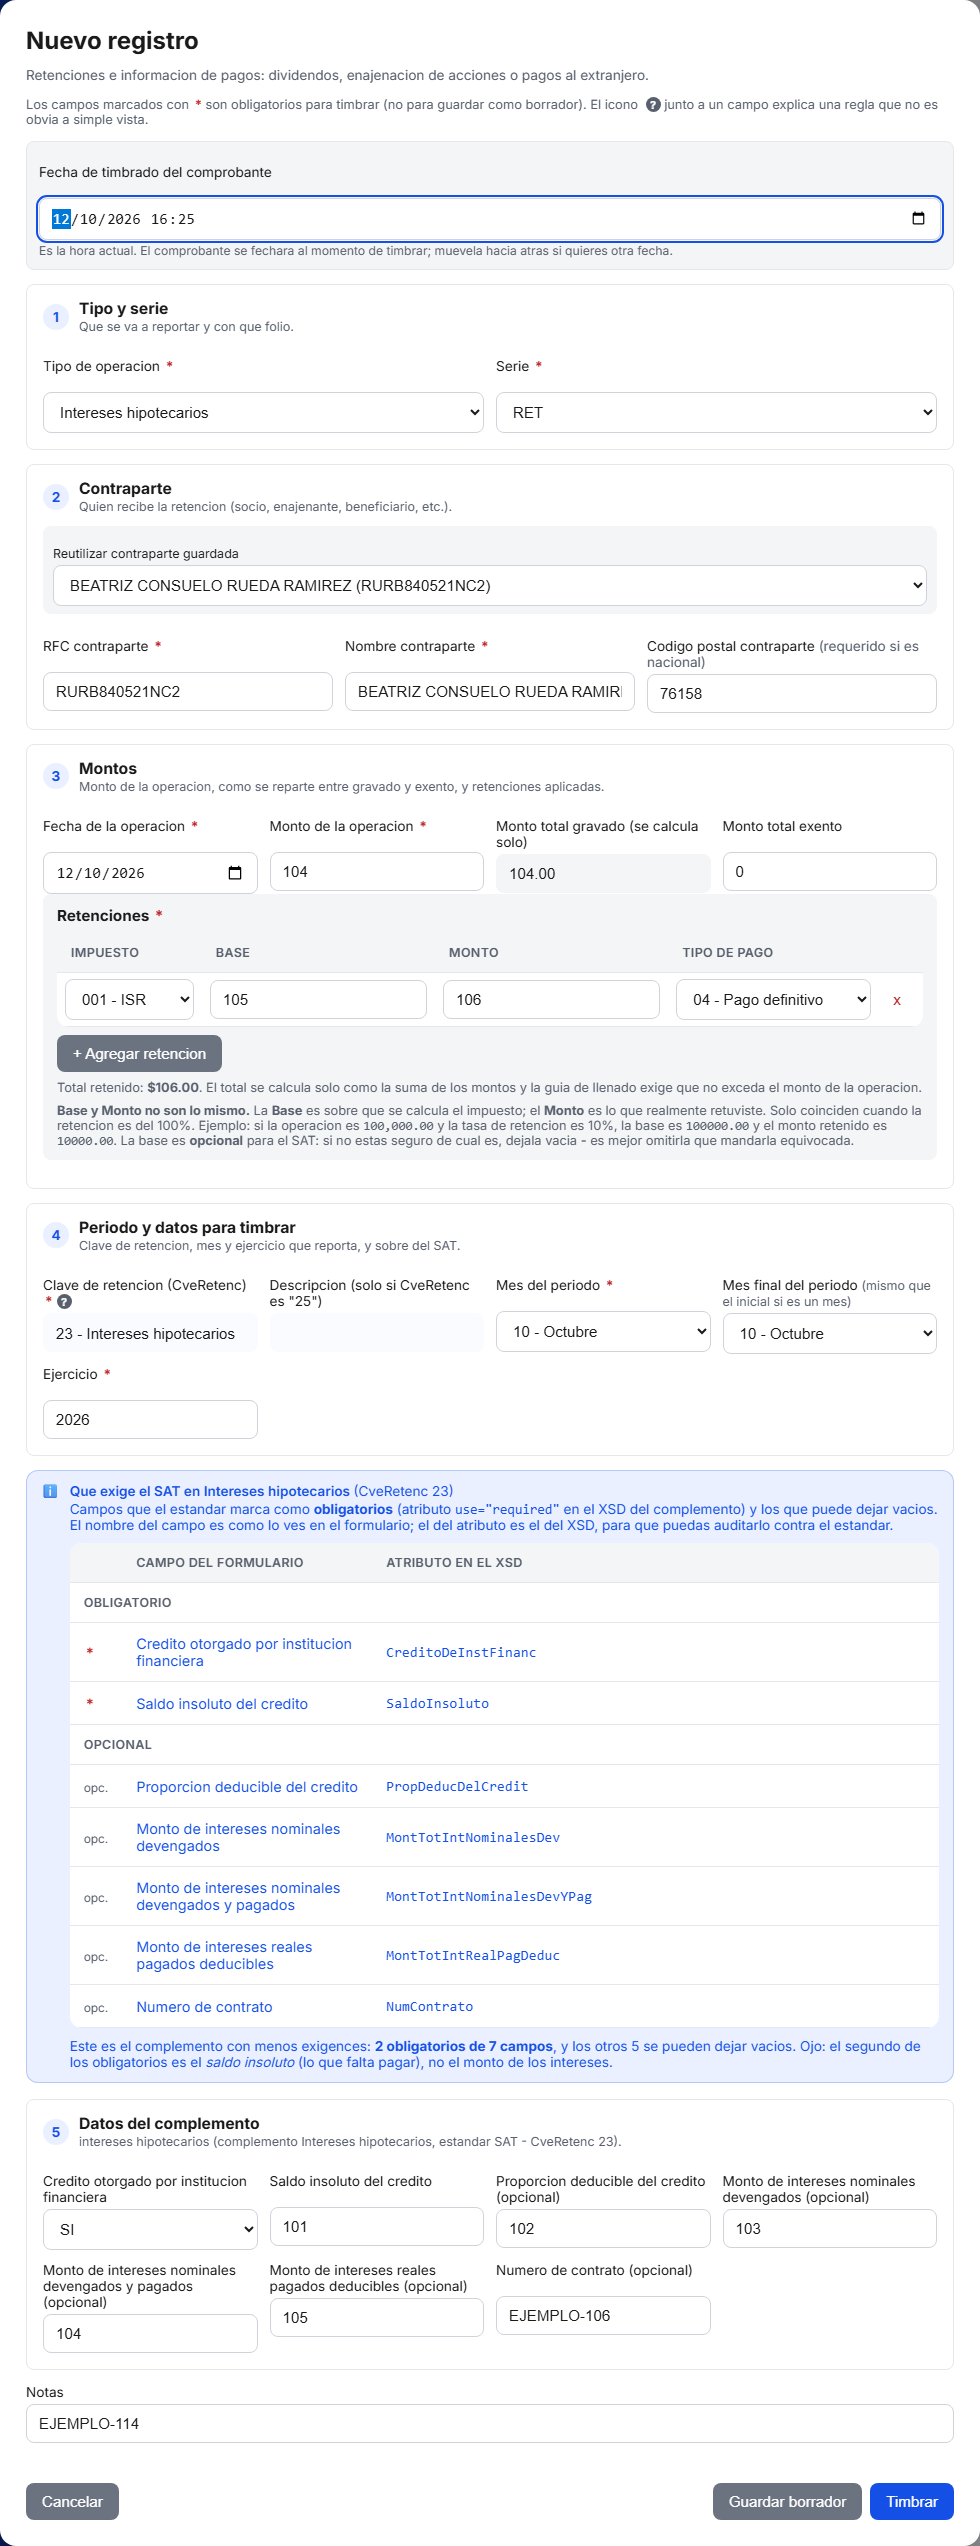This screenshot has width=980, height=2546.
Task: Focus Monto nominales devengados y pagados input 104
Action: 150,2333
